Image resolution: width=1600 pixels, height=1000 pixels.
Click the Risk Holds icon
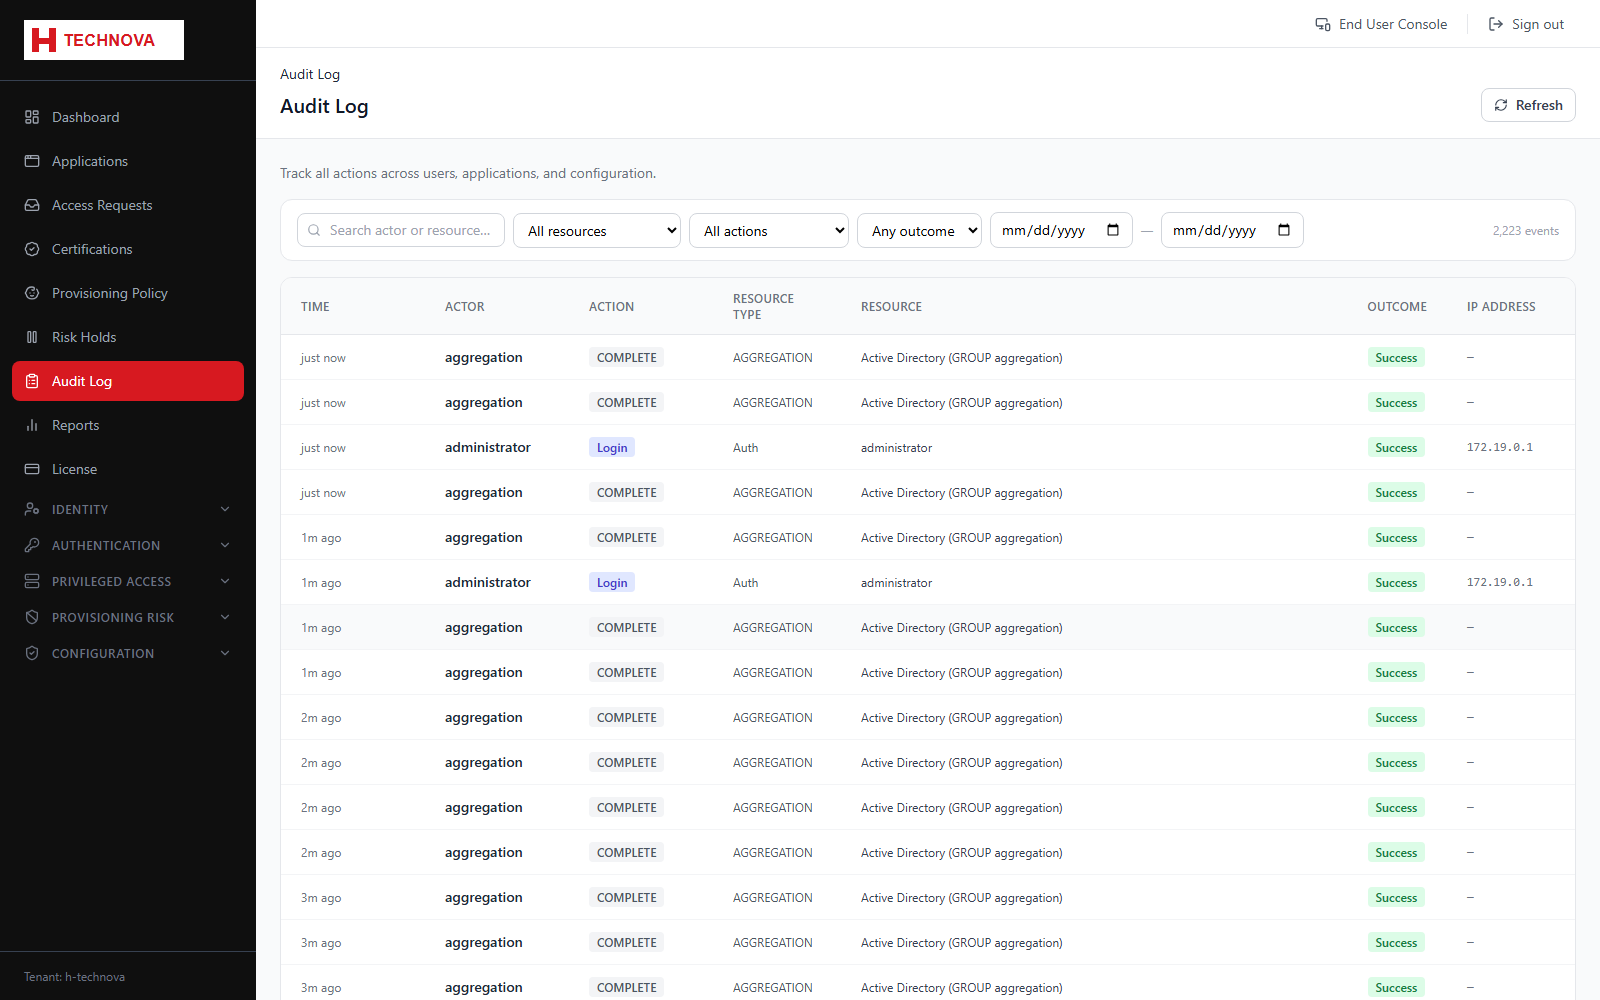coord(32,337)
